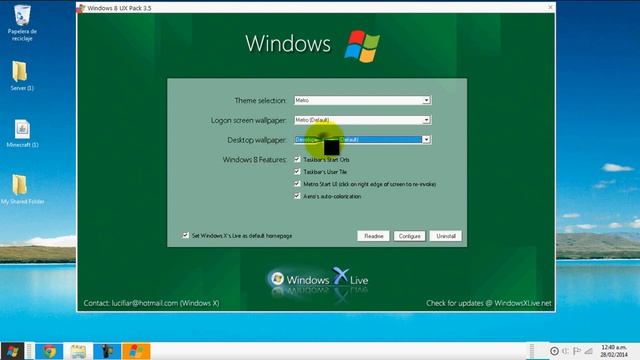This screenshot has width=640, height=360.
Task: Open File Explorer from the taskbar
Action: click(x=78, y=351)
